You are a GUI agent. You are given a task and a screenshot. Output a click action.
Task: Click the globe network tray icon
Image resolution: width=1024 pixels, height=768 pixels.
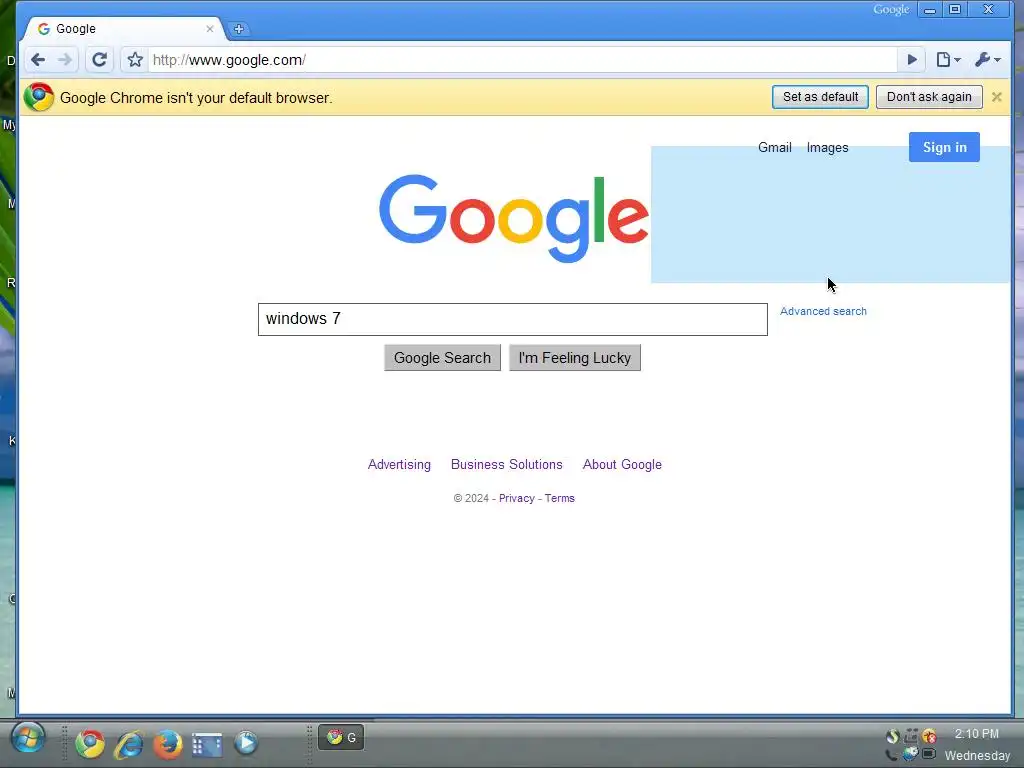coord(910,754)
